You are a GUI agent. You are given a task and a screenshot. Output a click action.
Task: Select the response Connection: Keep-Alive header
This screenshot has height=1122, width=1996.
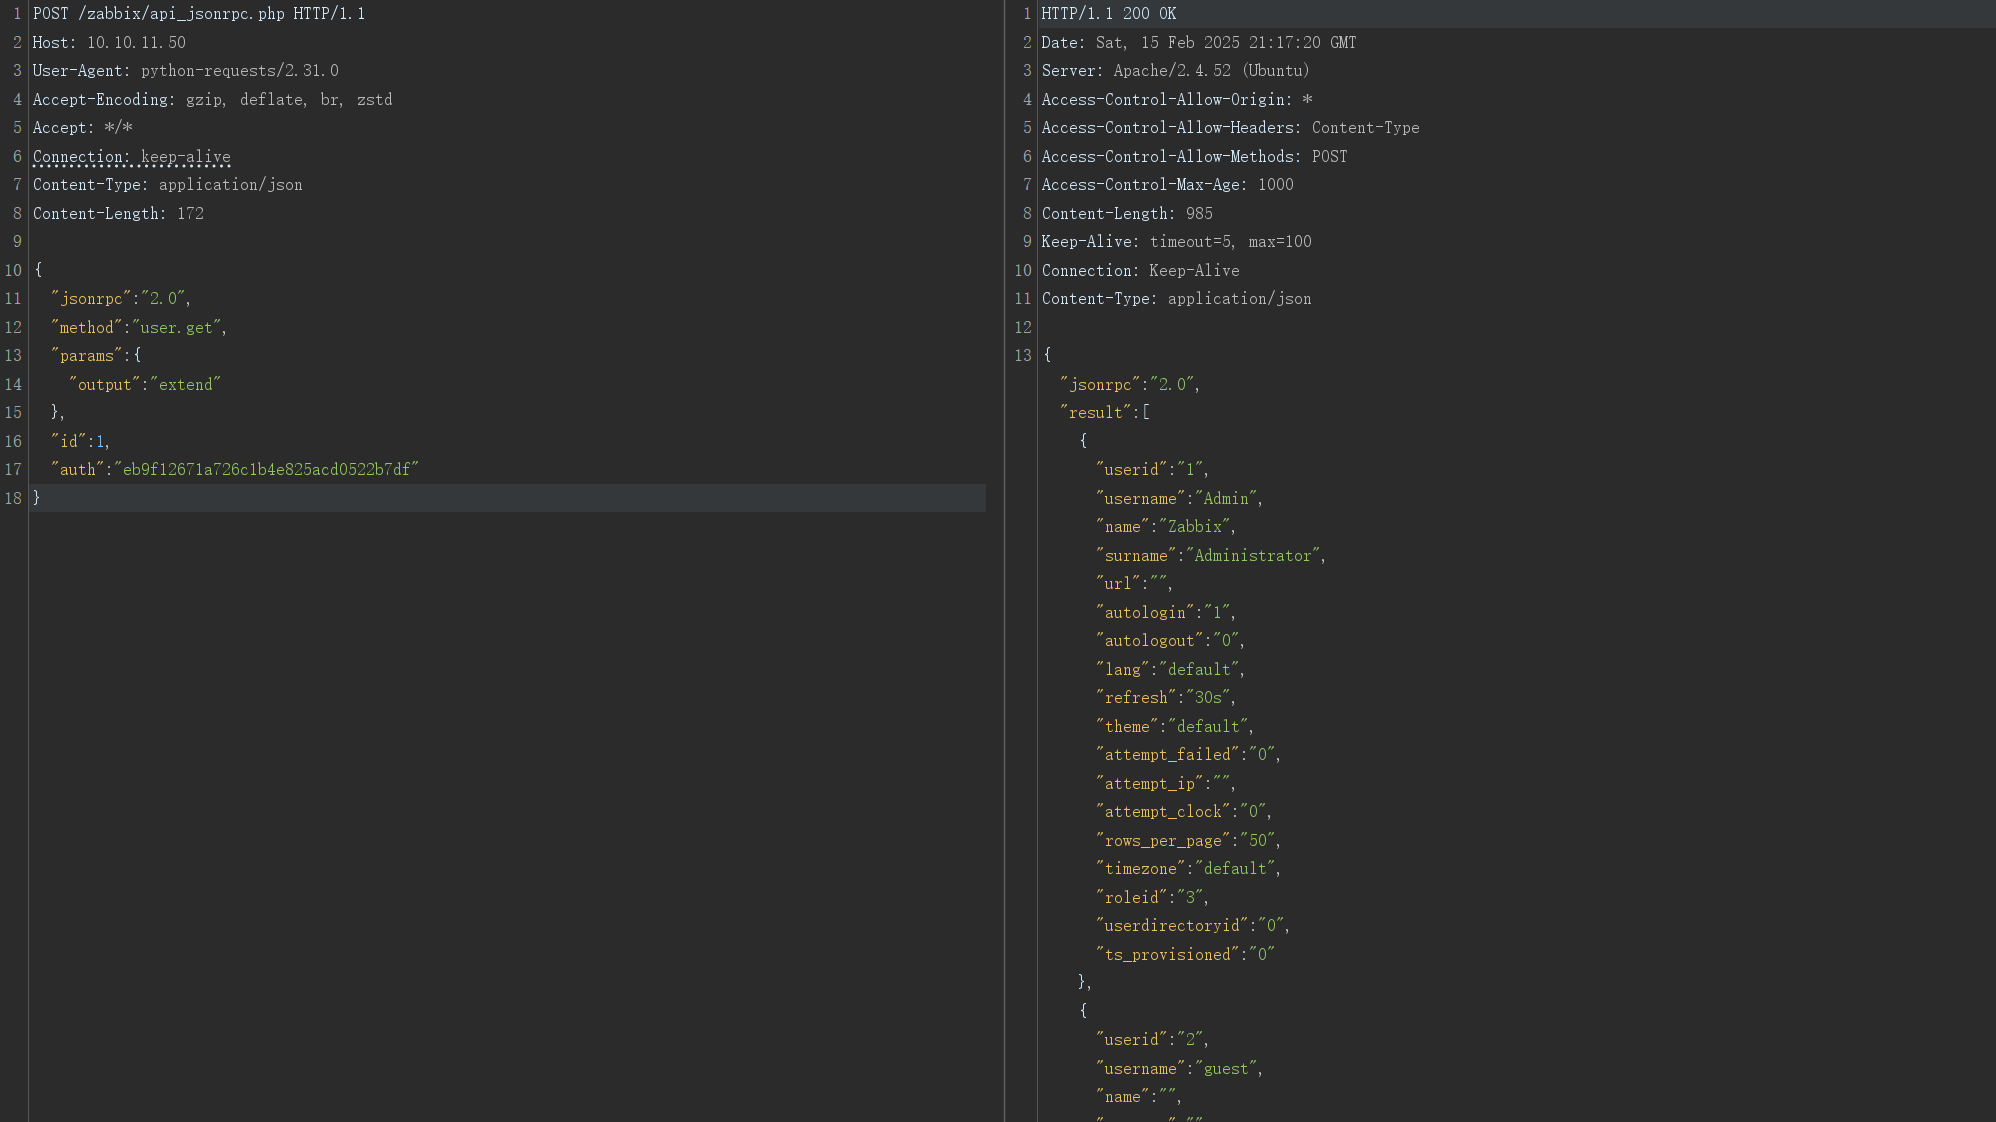(x=1141, y=271)
